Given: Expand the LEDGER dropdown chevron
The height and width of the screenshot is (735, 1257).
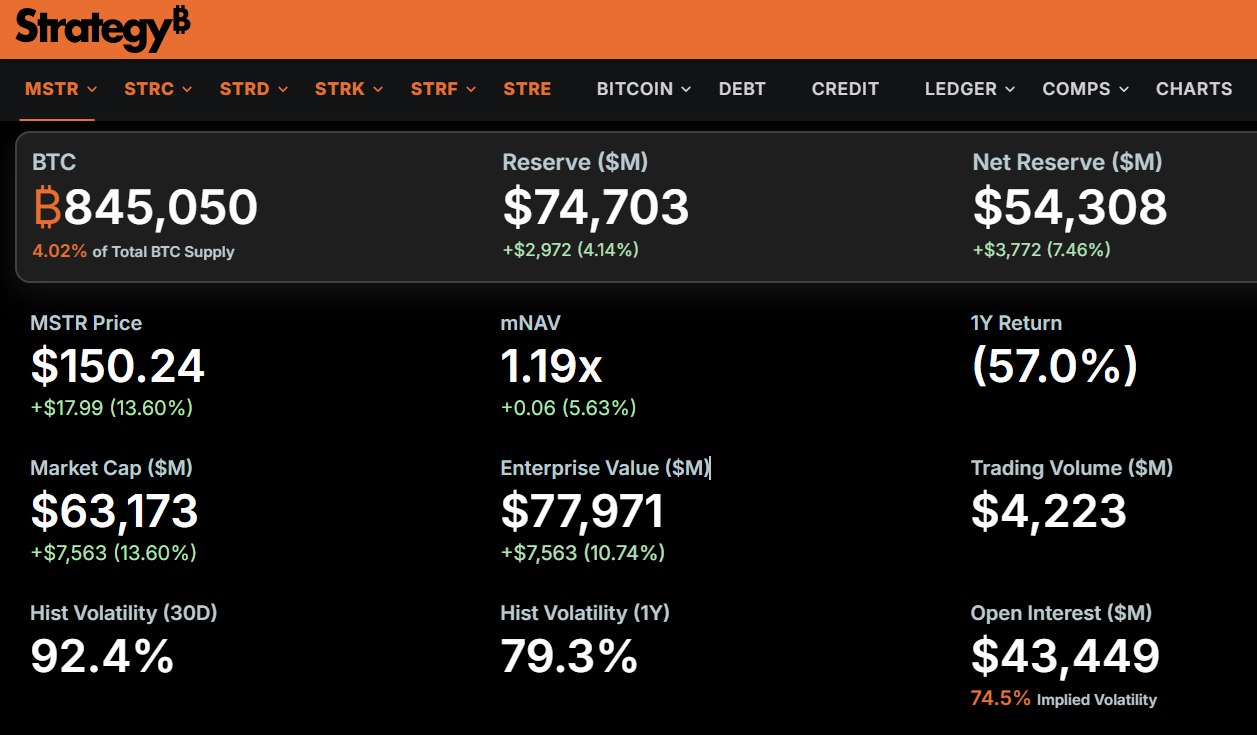Looking at the screenshot, I should click(x=1010, y=89).
